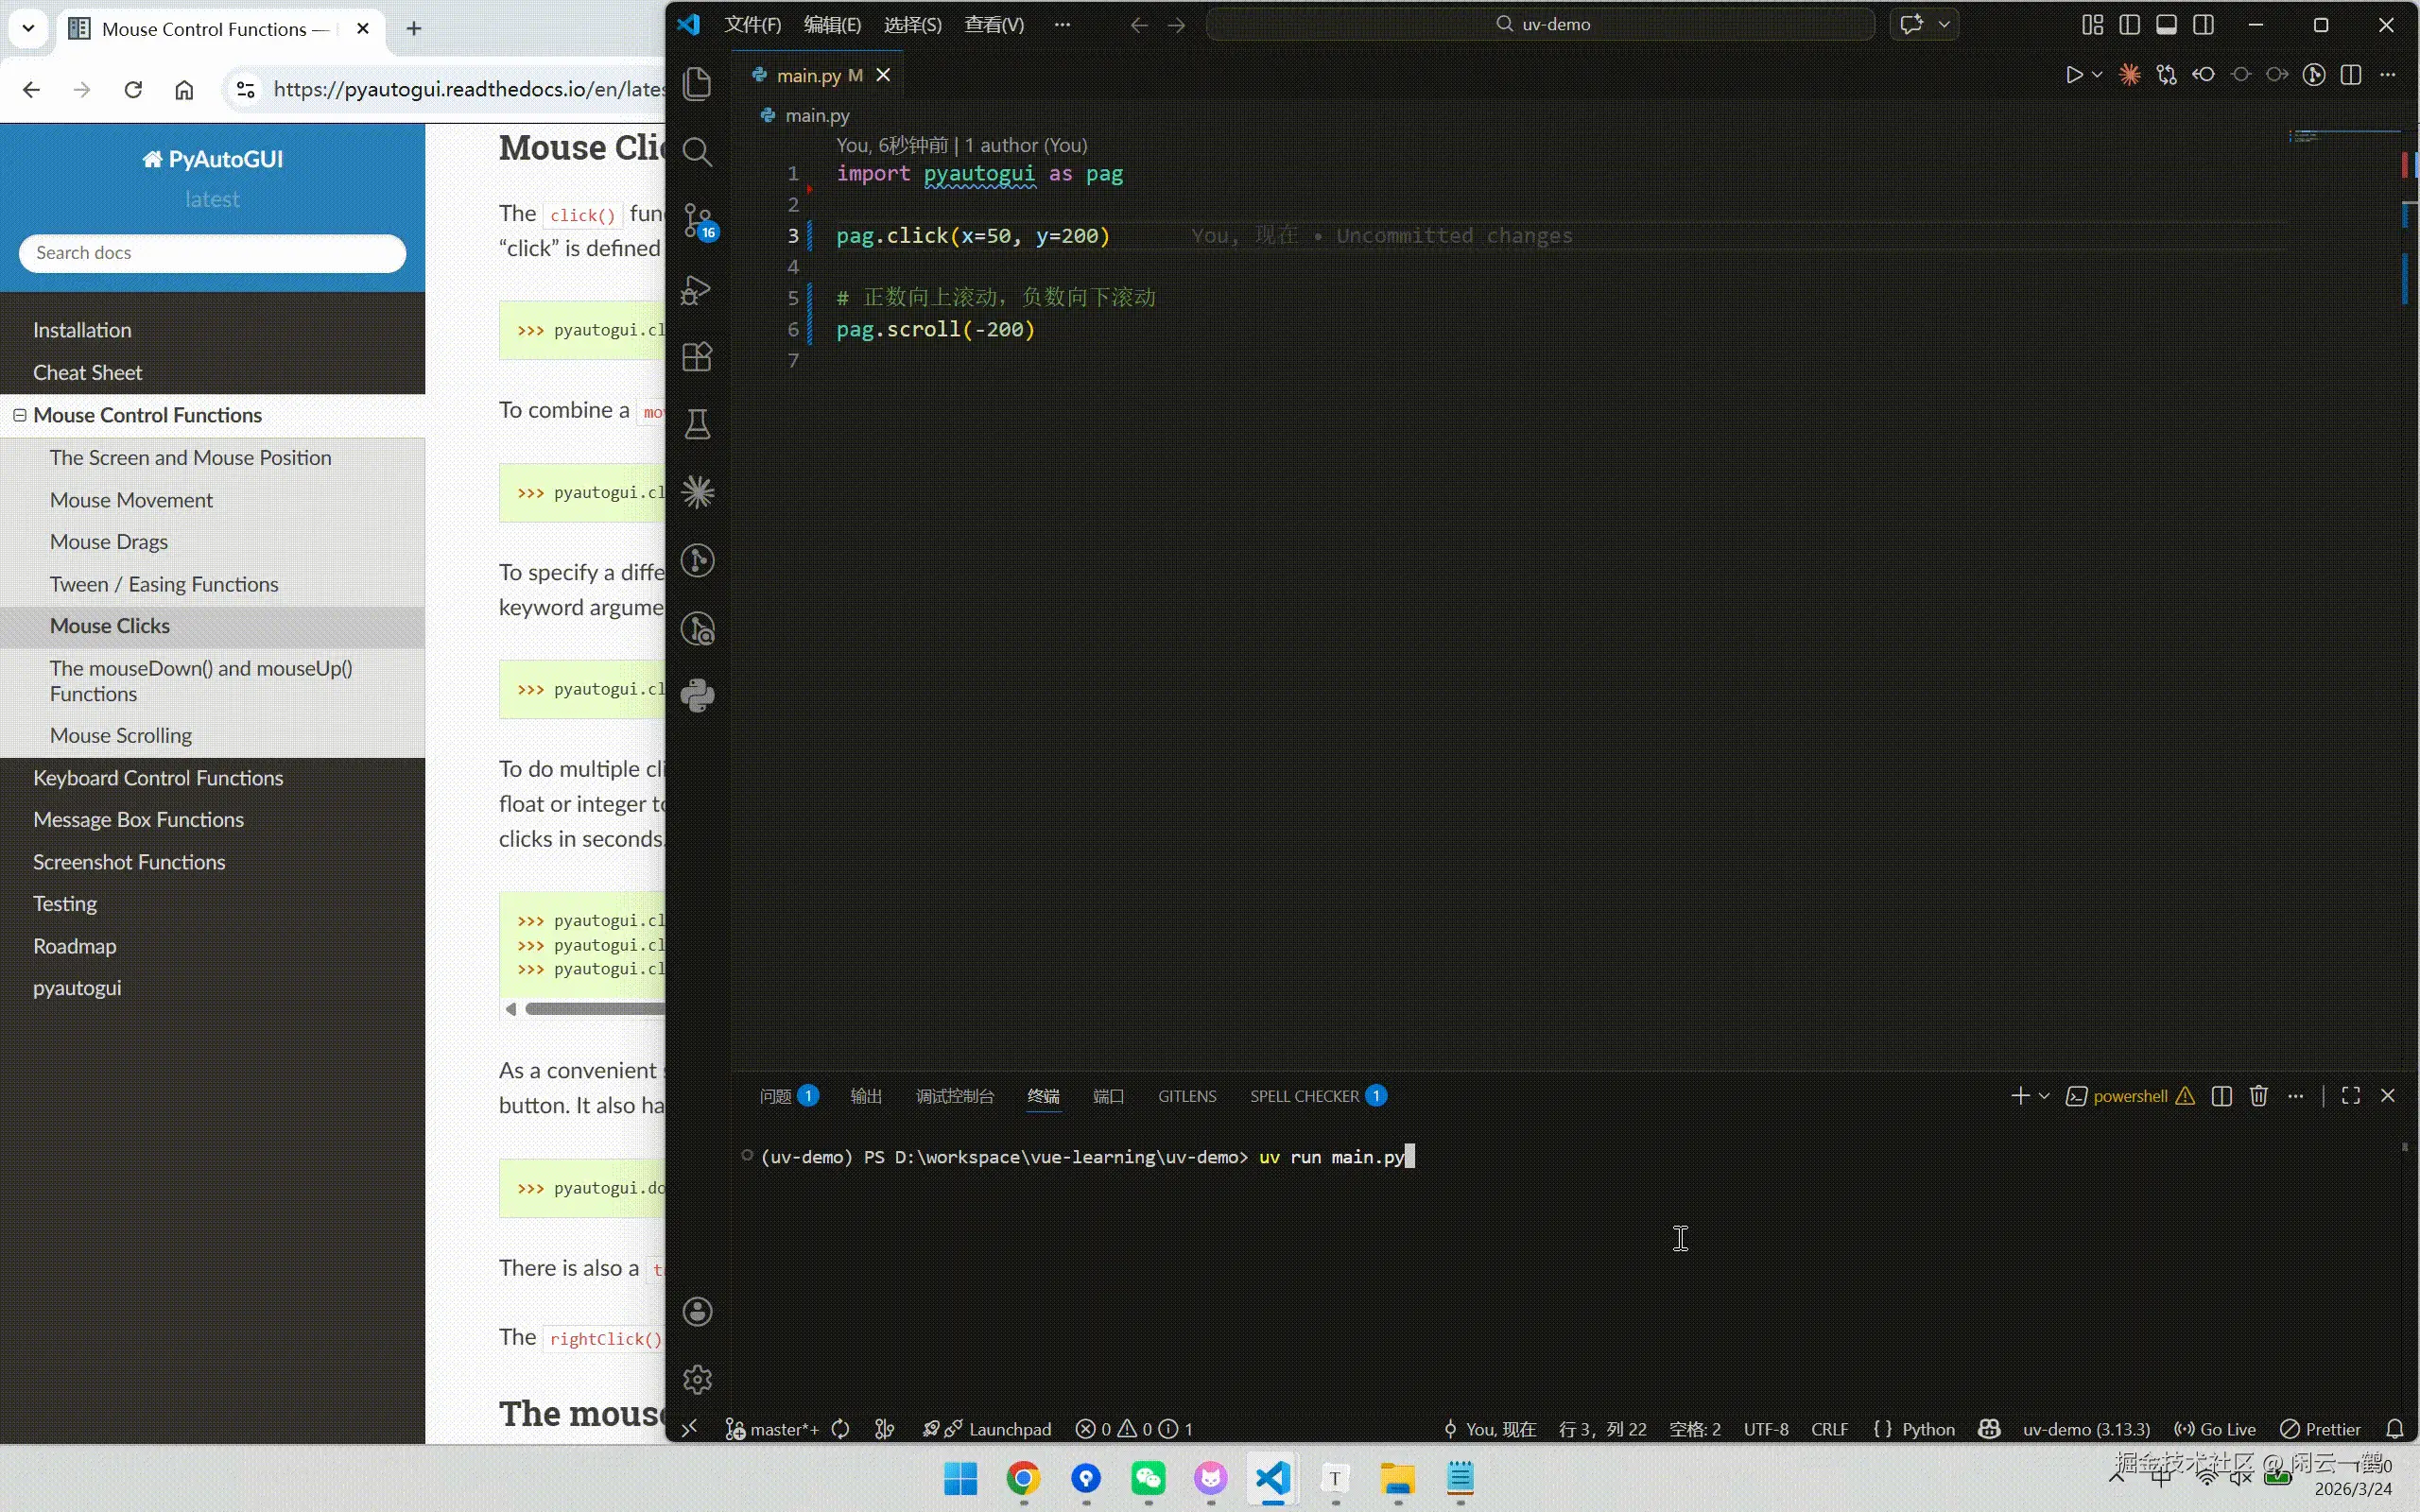Open the Run and Debug view
Image resolution: width=2420 pixels, height=1512 pixels.
coord(697,290)
